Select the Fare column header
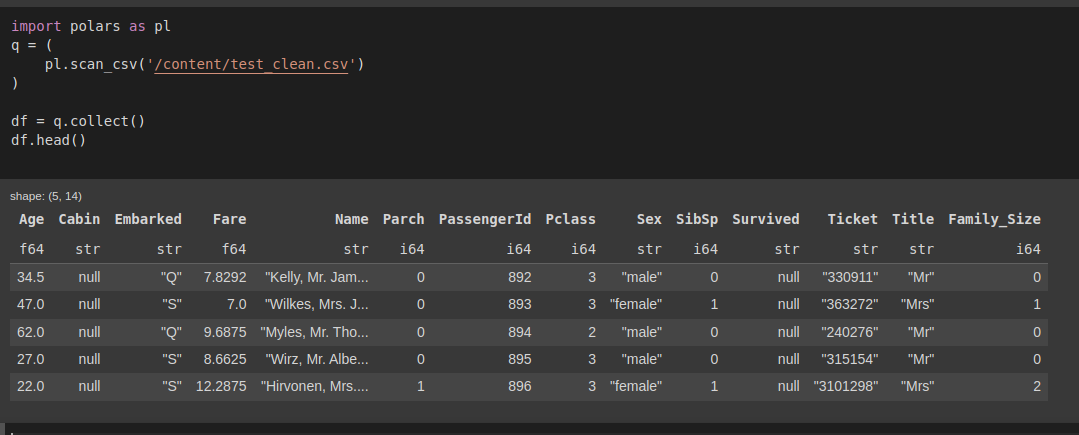Screen dimensions: 1079x435 (x=229, y=219)
